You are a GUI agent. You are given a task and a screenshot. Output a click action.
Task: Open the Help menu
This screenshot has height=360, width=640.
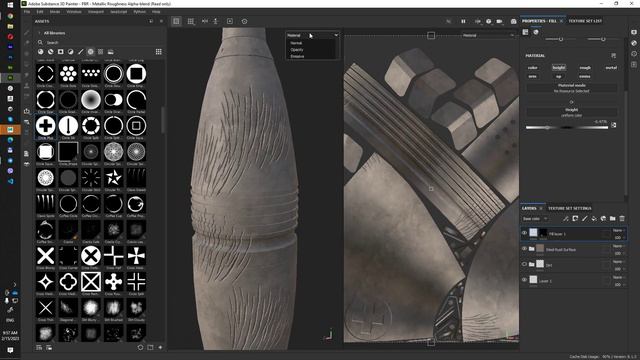156,12
